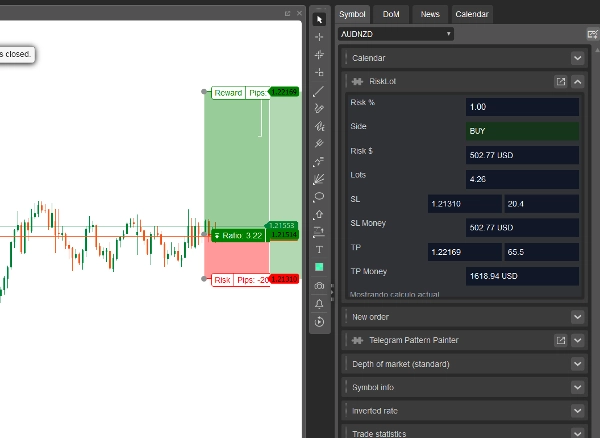
Task: Click the arrows icon on the Ratio 3.22 label
Action: [x=217, y=236]
